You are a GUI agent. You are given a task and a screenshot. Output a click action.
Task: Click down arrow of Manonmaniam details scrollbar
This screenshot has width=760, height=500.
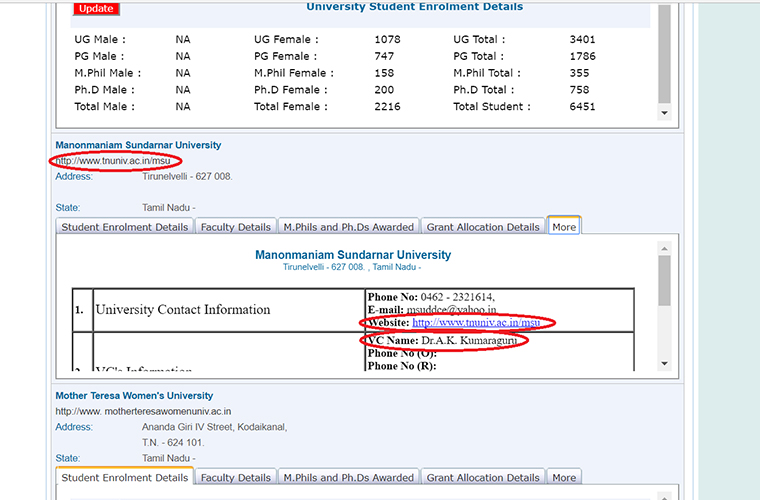click(x=665, y=363)
